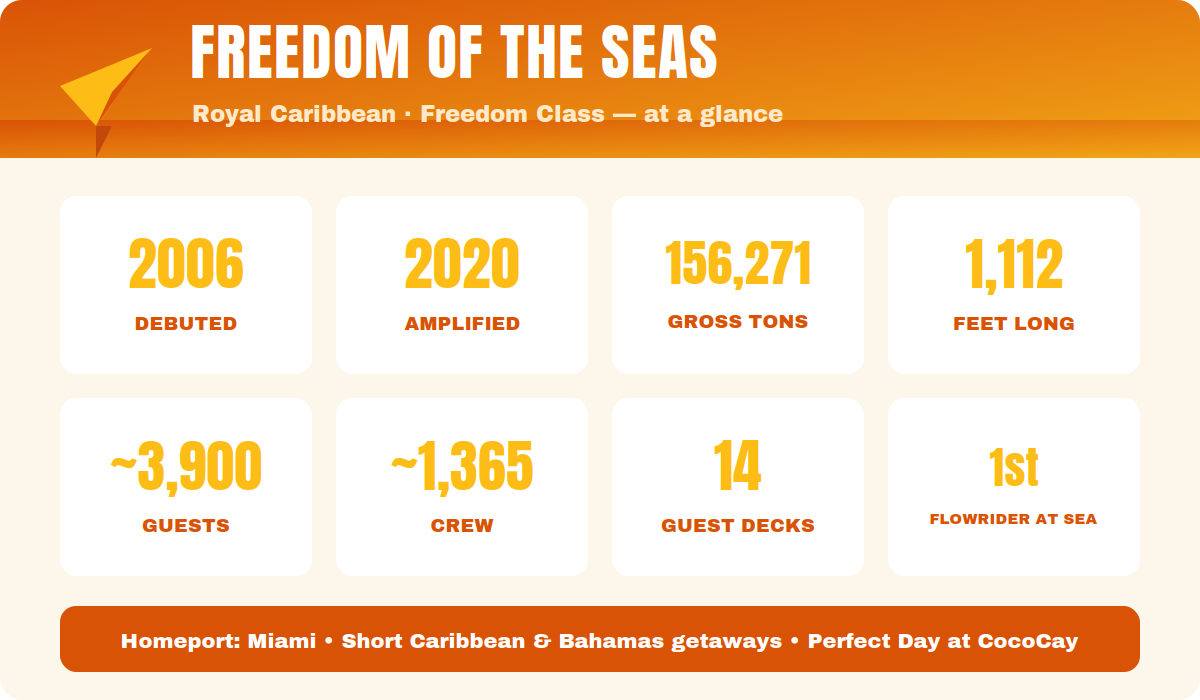
Task: Open the 2006 Debuted card
Action: pos(186,285)
